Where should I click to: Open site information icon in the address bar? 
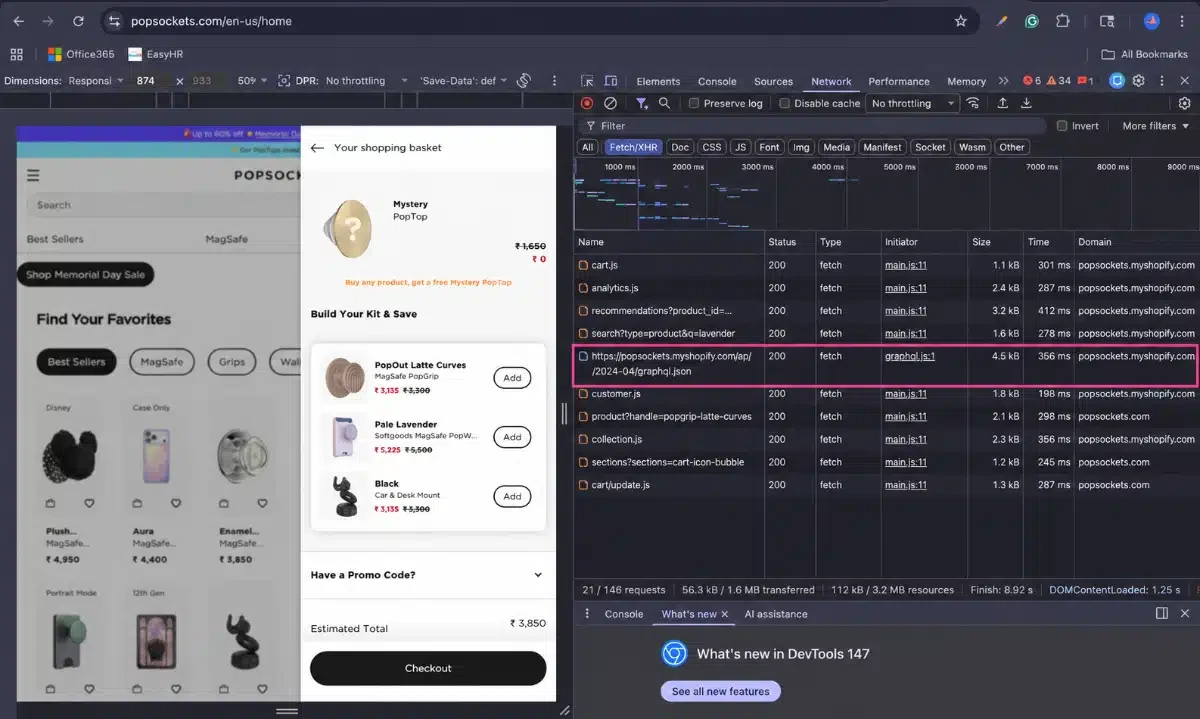click(114, 20)
